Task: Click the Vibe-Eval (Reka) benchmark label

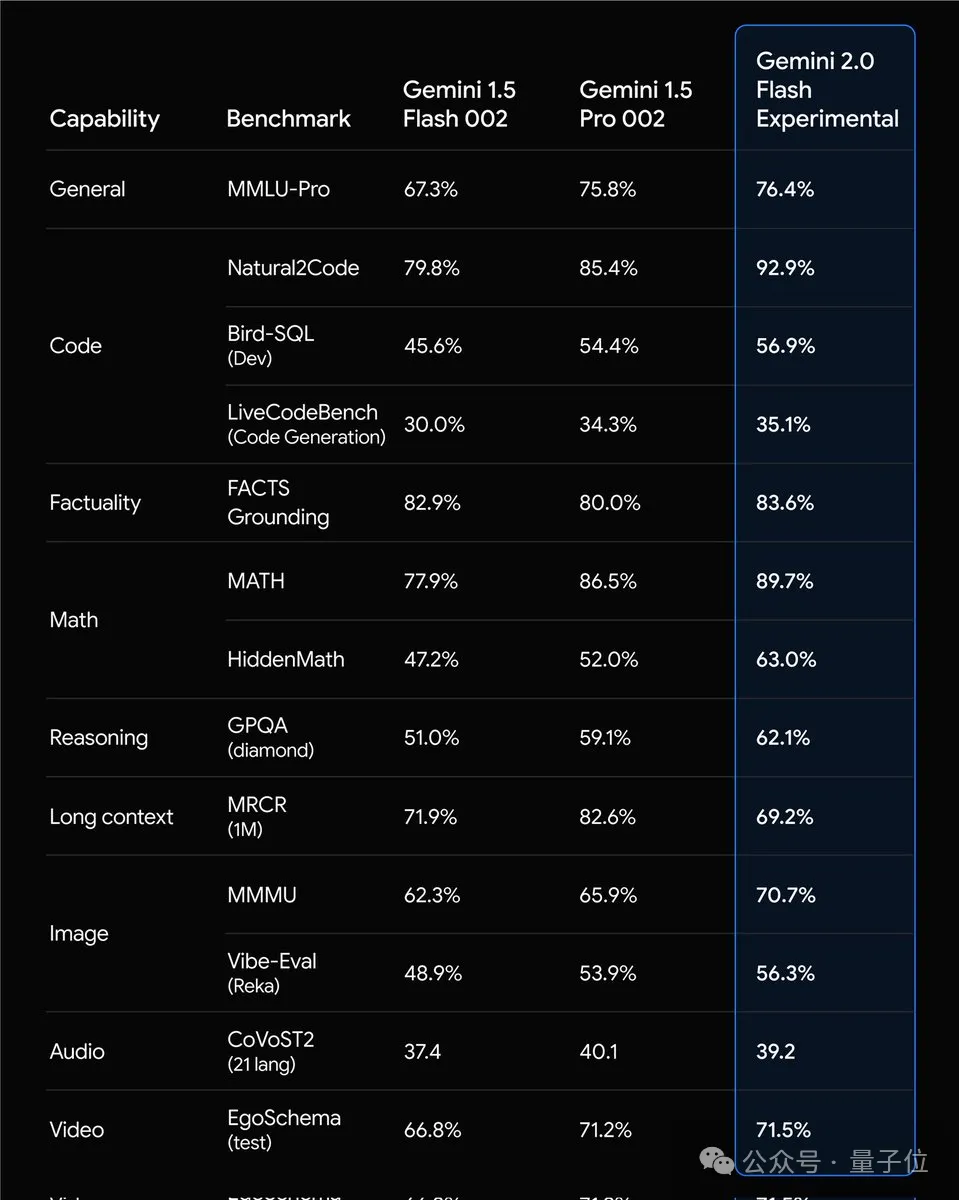Action: coord(271,972)
